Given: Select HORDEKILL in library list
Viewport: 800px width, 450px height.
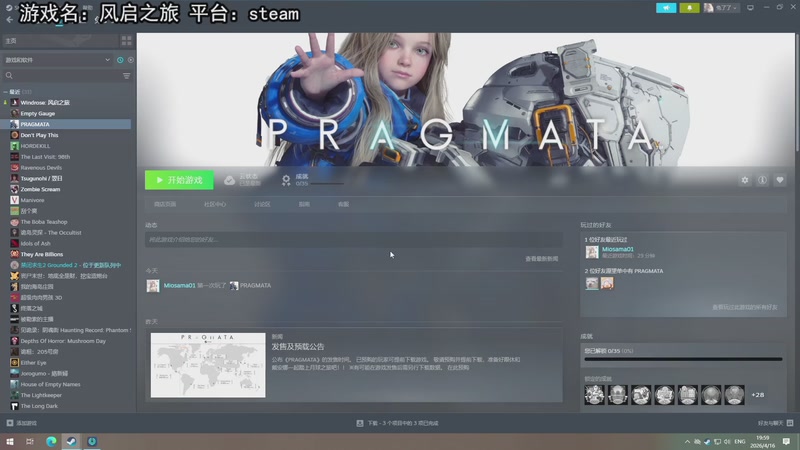Looking at the screenshot, I should coord(35,146).
